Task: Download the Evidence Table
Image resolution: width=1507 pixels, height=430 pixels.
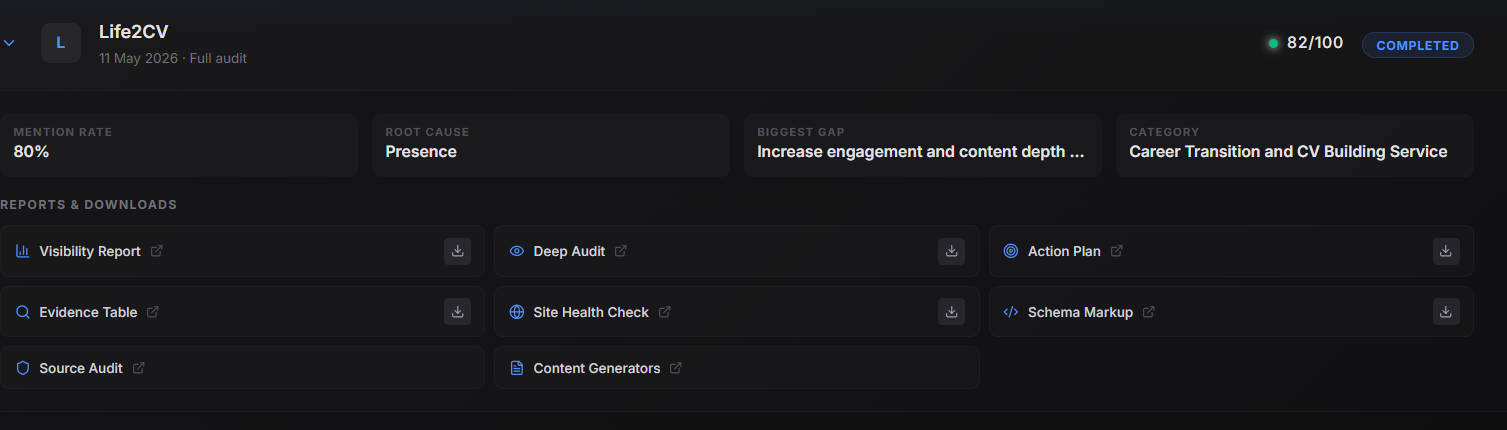Action: (457, 312)
